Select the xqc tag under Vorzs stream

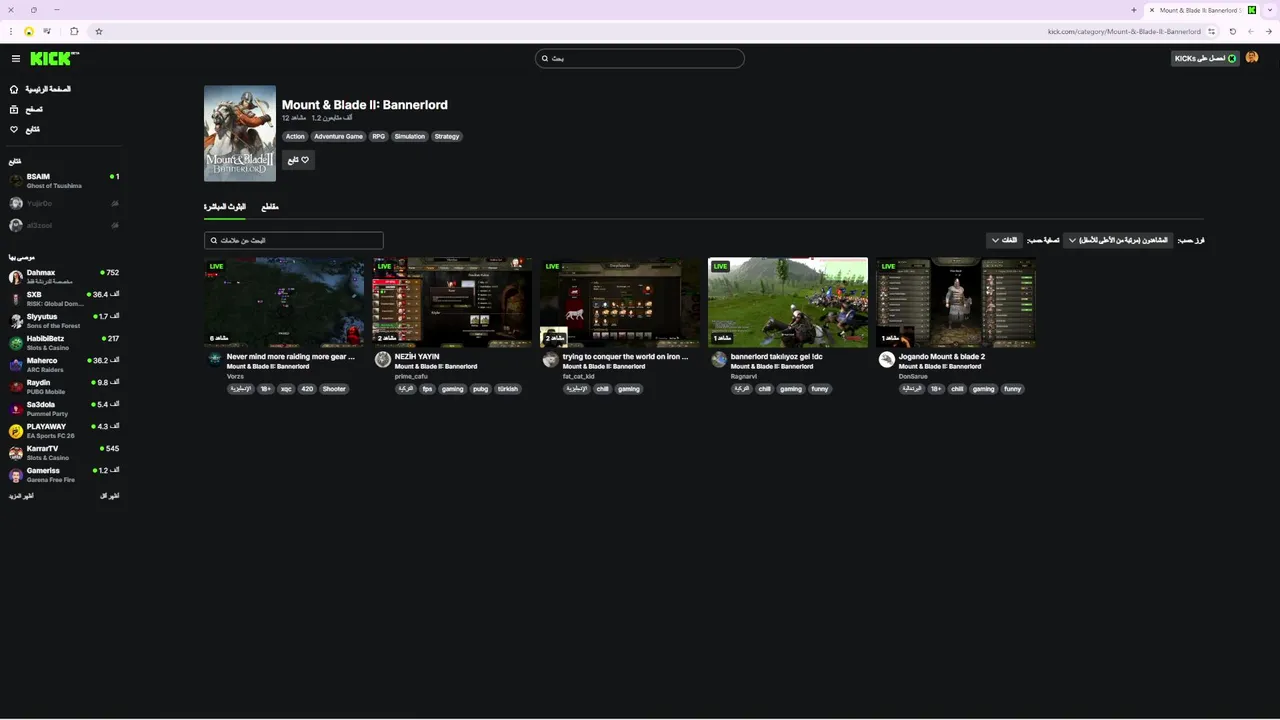point(286,389)
